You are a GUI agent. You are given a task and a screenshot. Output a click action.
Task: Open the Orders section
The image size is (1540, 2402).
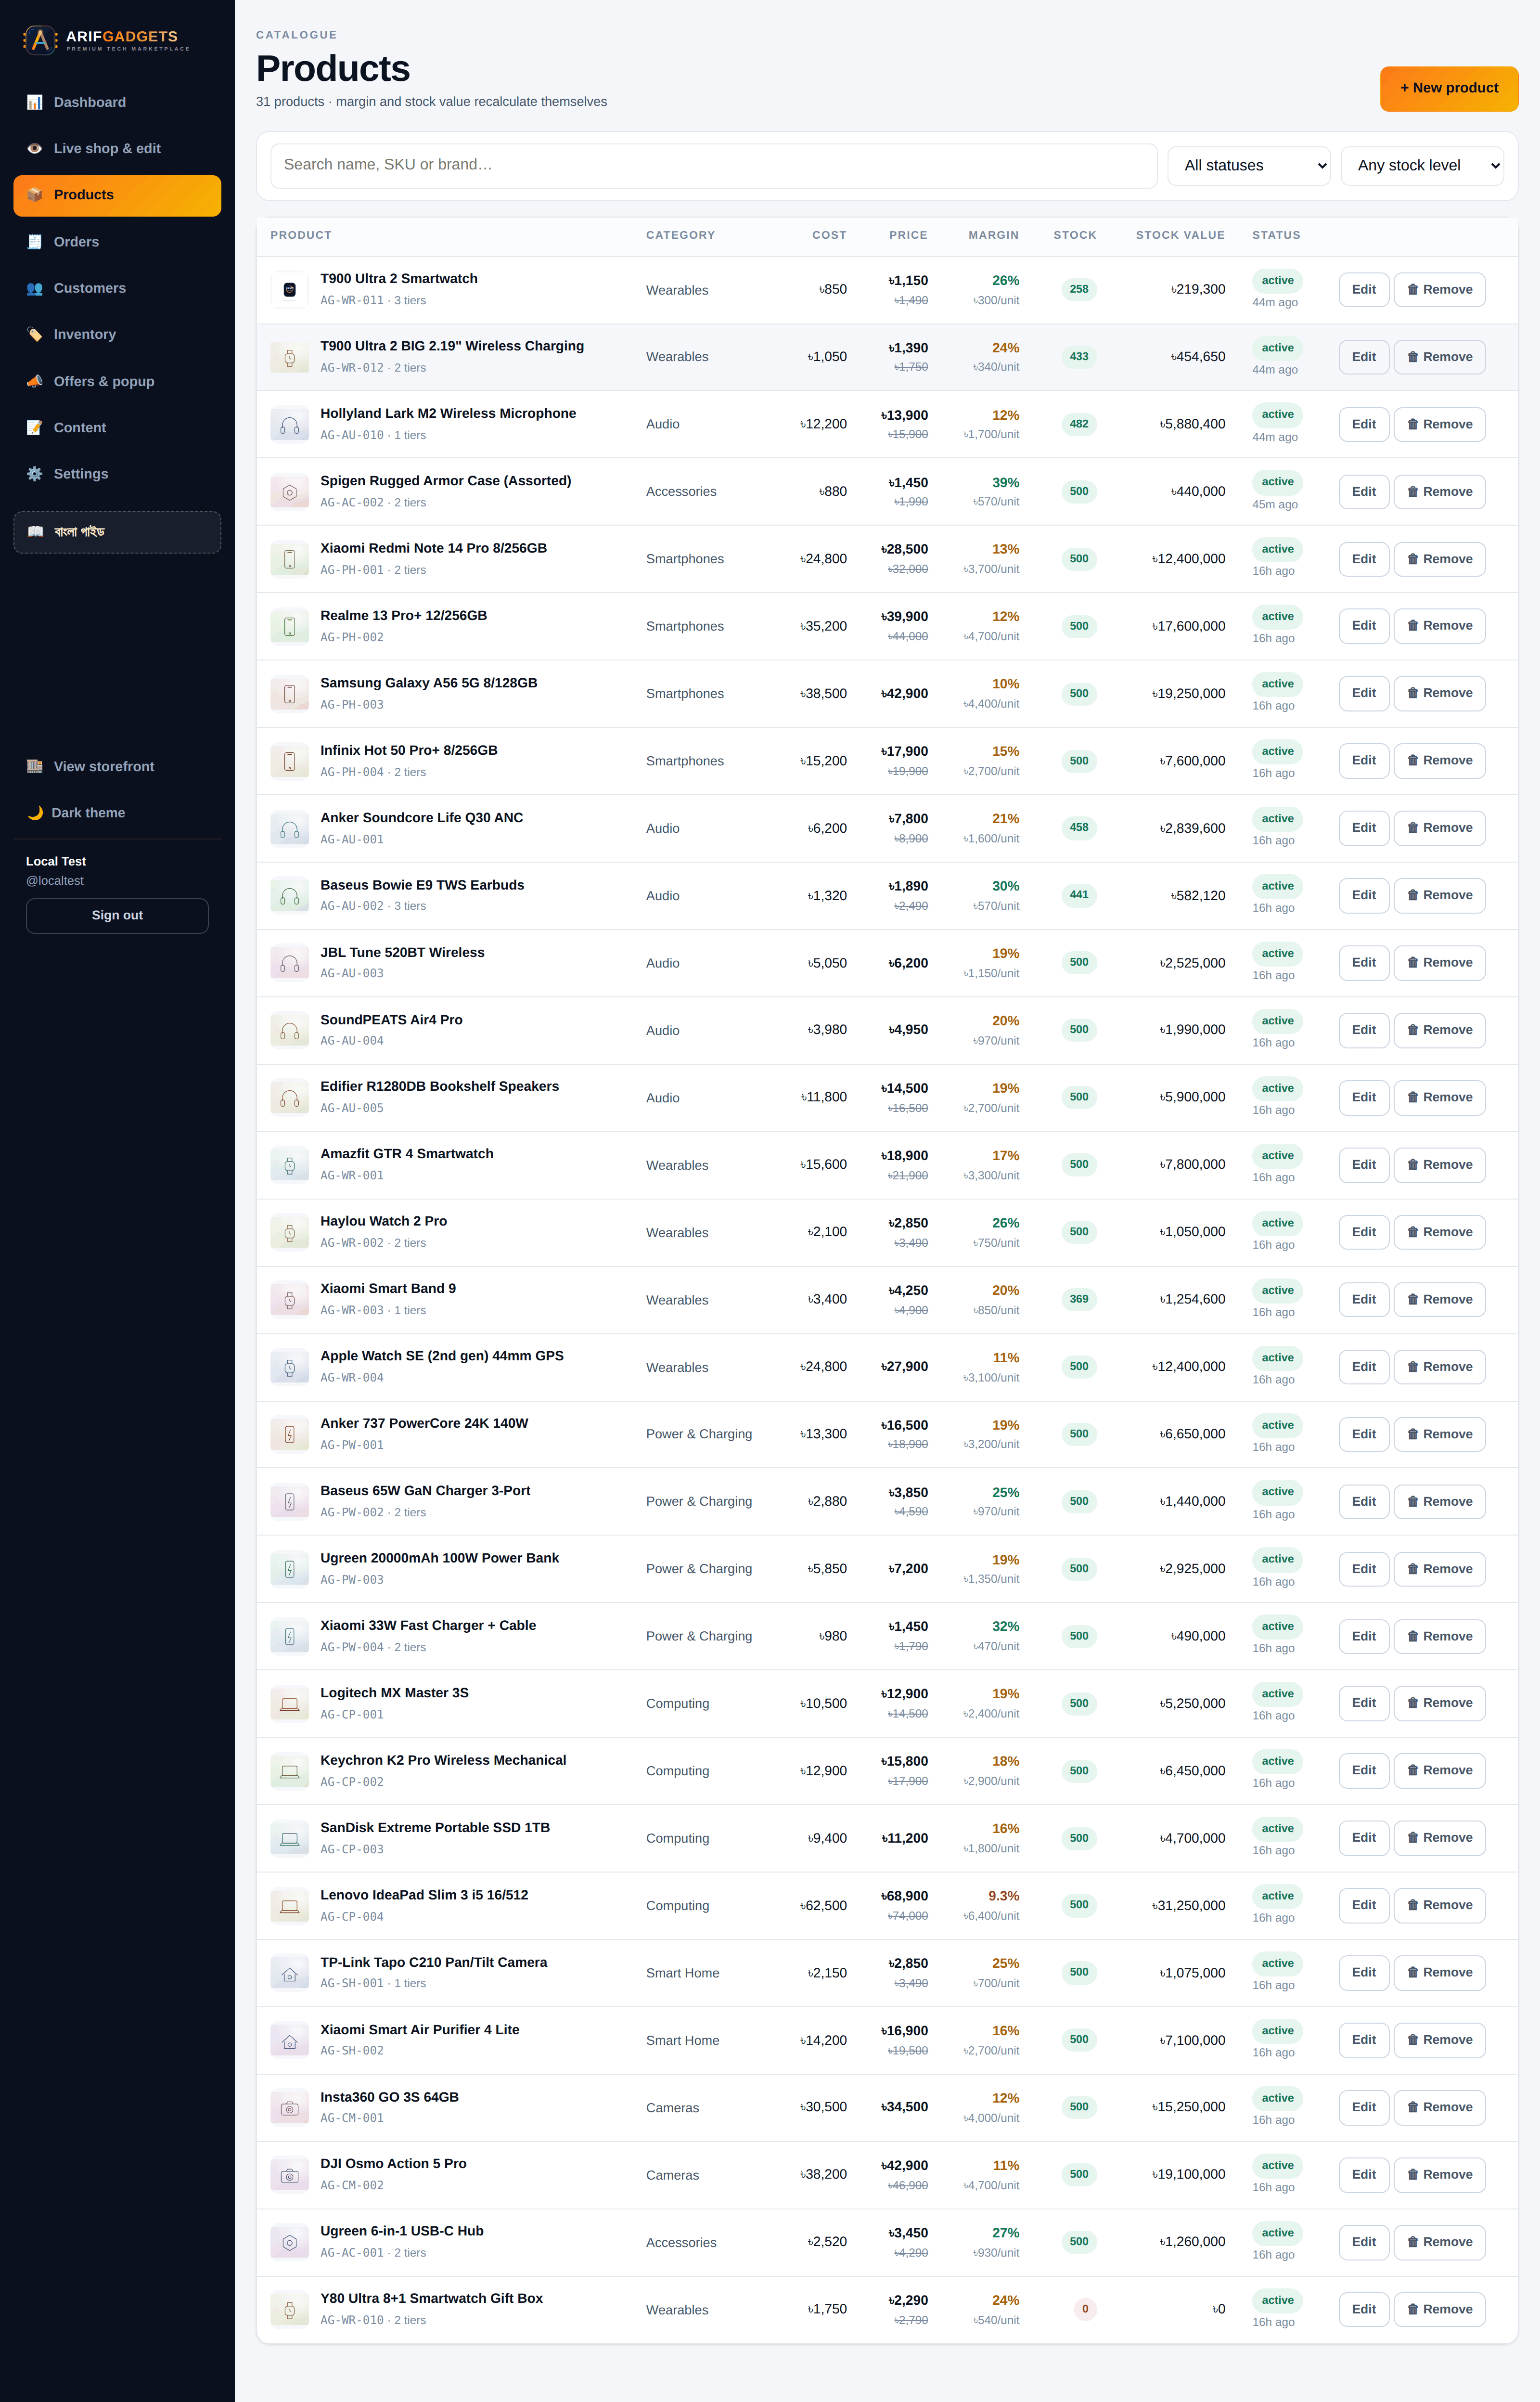click(117, 242)
